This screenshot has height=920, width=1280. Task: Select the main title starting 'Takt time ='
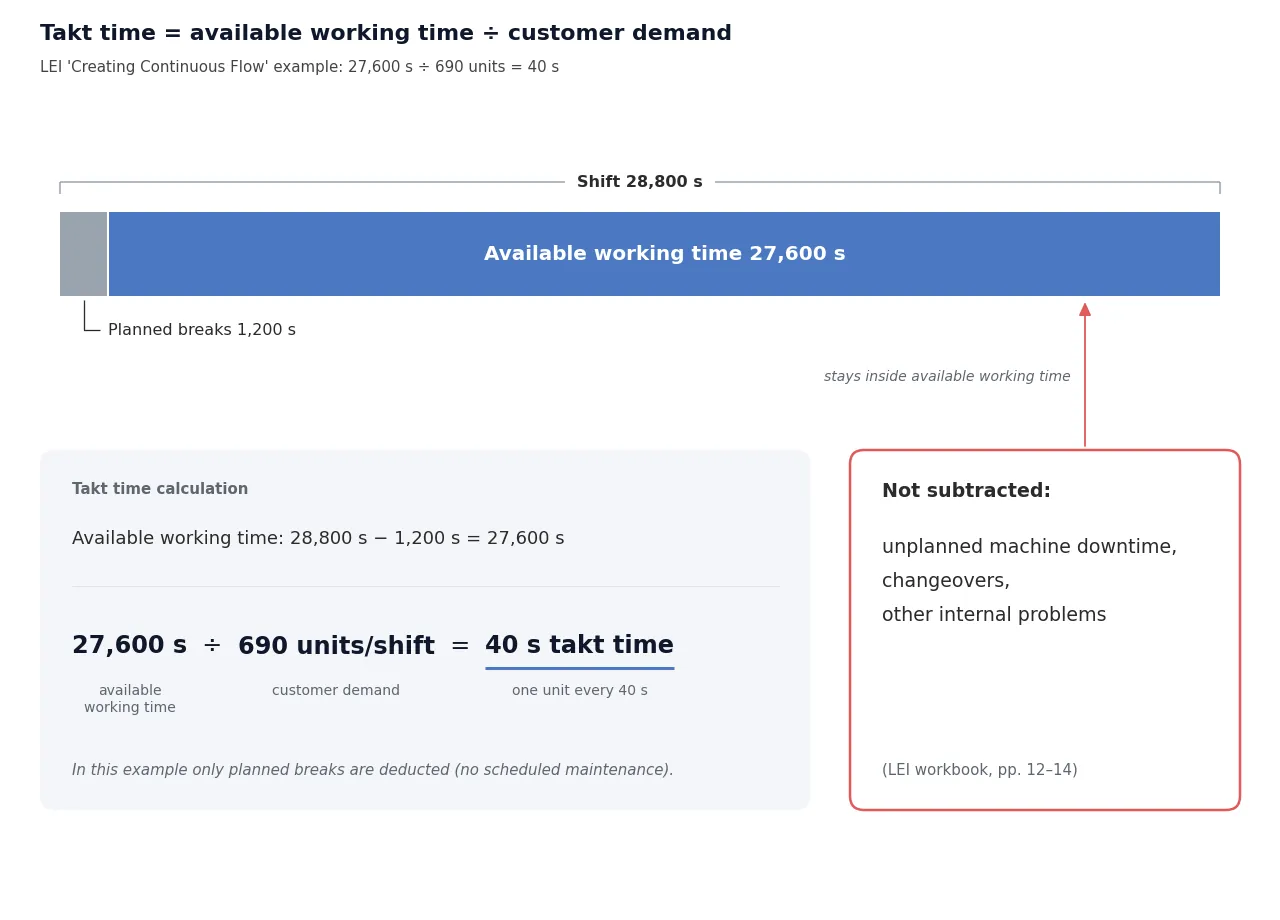(x=386, y=33)
